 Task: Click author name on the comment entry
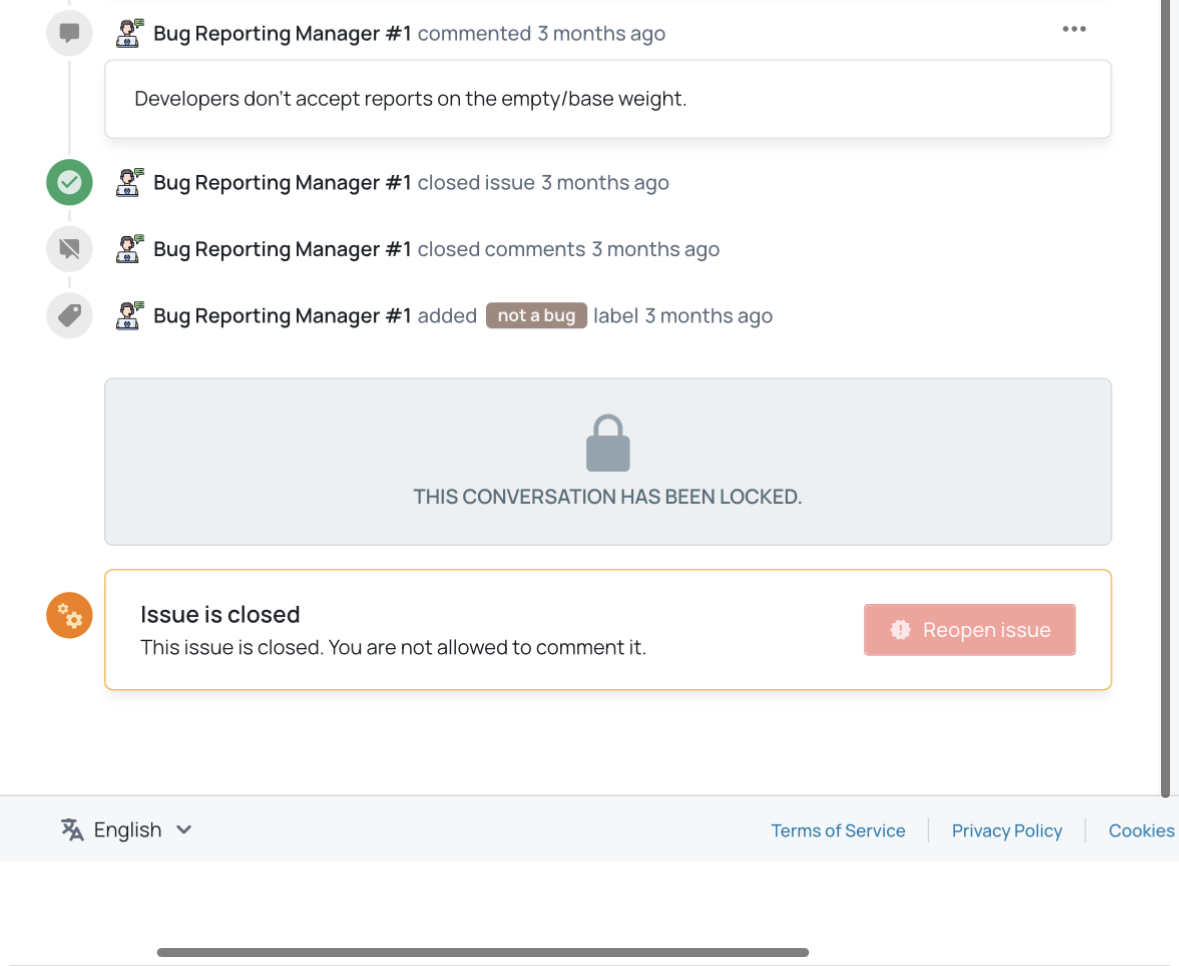[282, 34]
